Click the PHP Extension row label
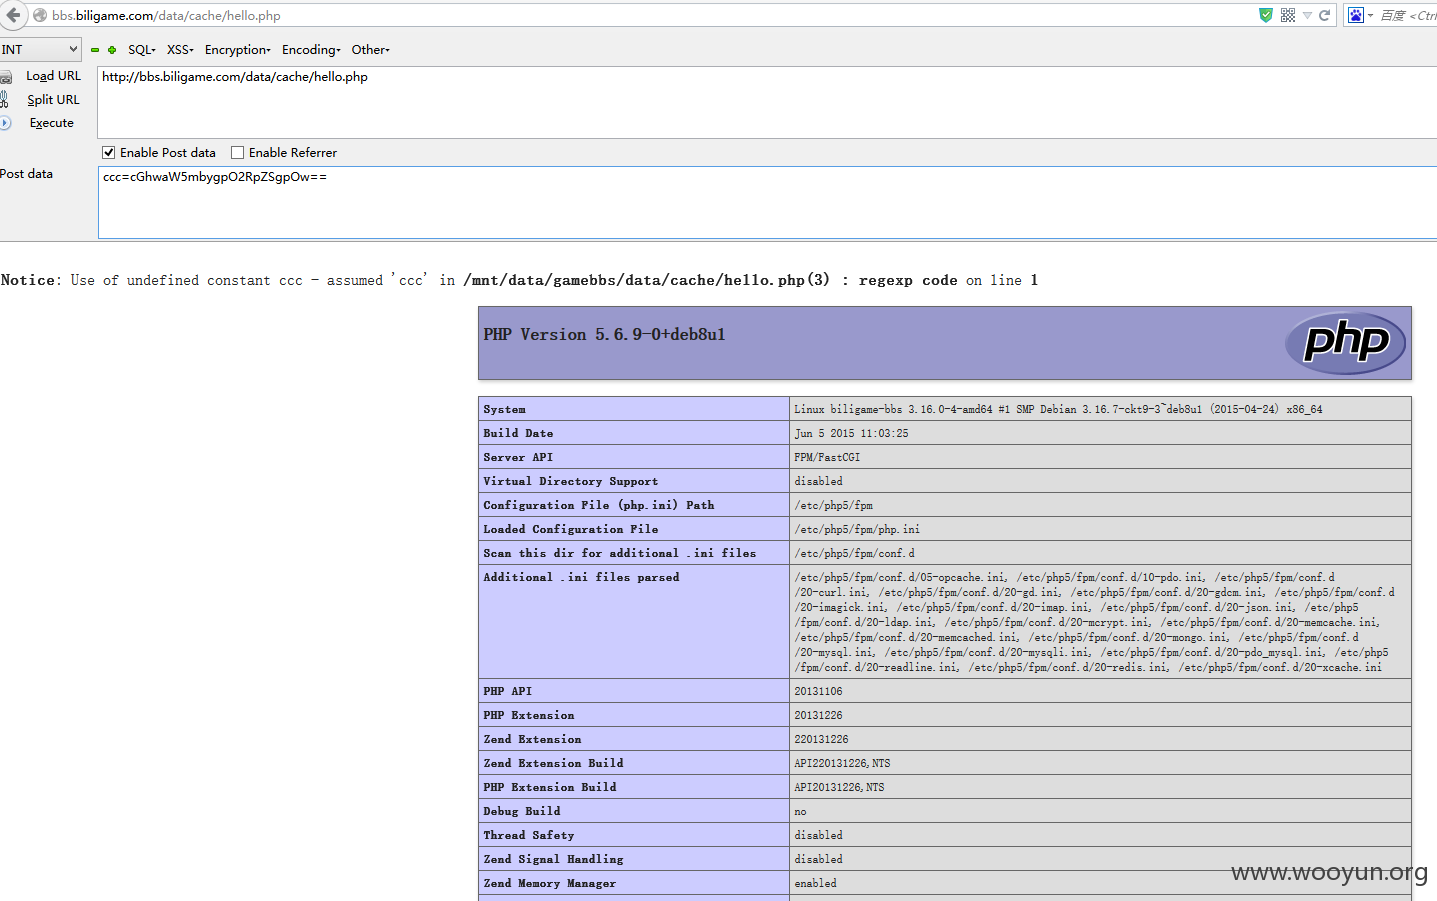 [x=529, y=715]
